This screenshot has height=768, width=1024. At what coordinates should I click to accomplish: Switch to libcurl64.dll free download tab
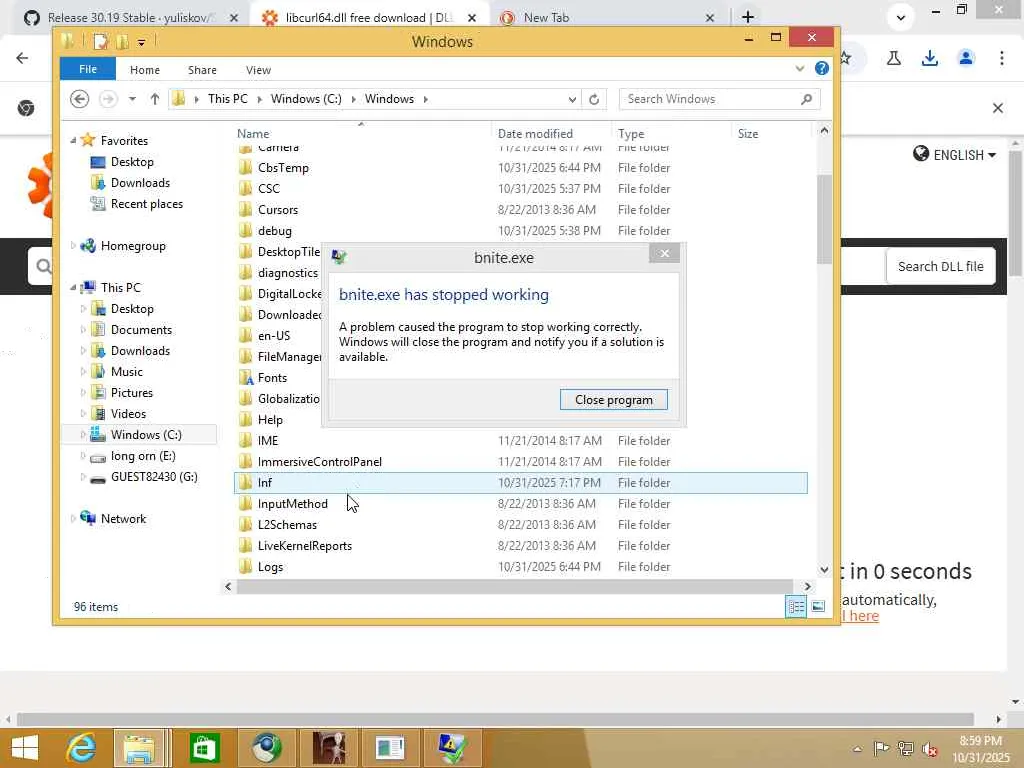367,18
